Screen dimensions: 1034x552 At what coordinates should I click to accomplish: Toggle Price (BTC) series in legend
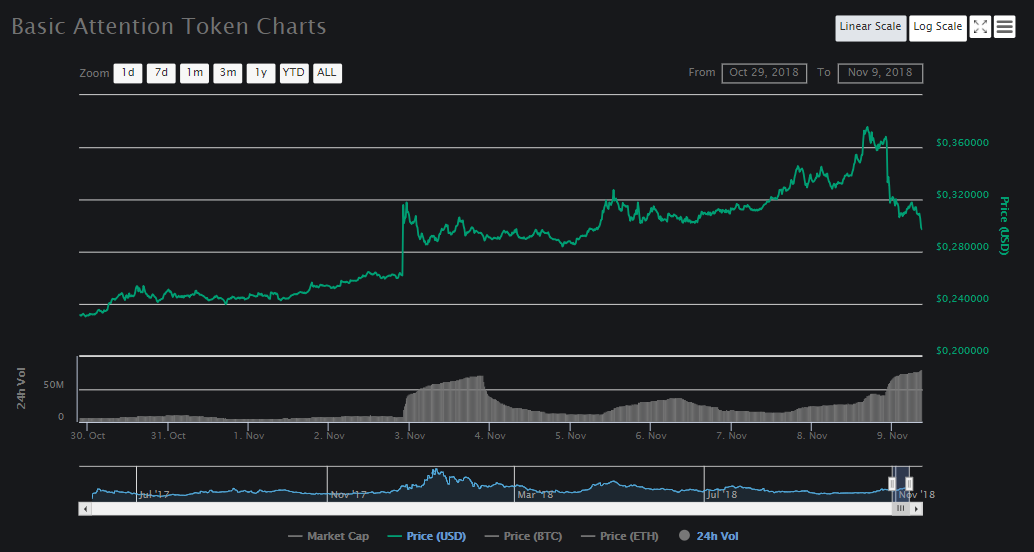pyautogui.click(x=524, y=536)
